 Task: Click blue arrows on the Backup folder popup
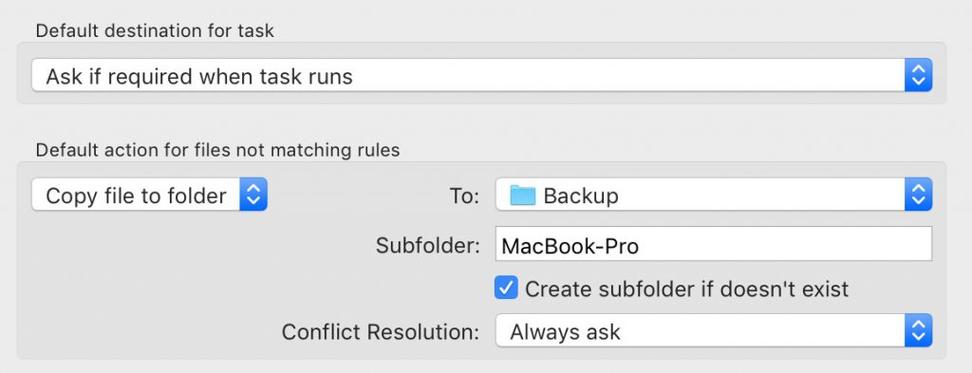[918, 195]
